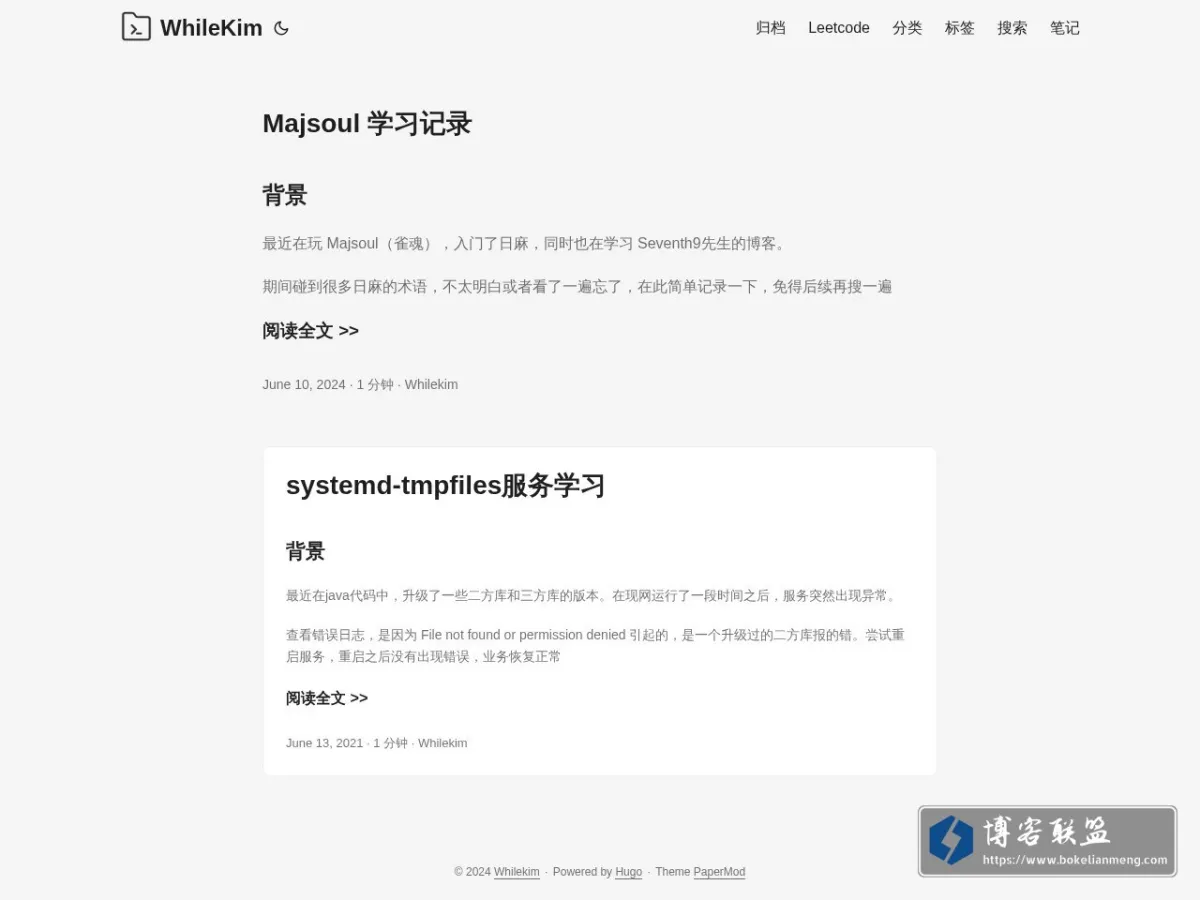Open the 搜索 menu item

1012,28
